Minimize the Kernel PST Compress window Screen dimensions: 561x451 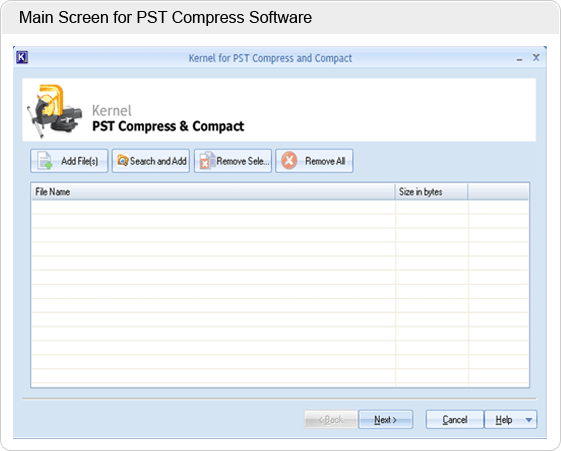[x=519, y=59]
